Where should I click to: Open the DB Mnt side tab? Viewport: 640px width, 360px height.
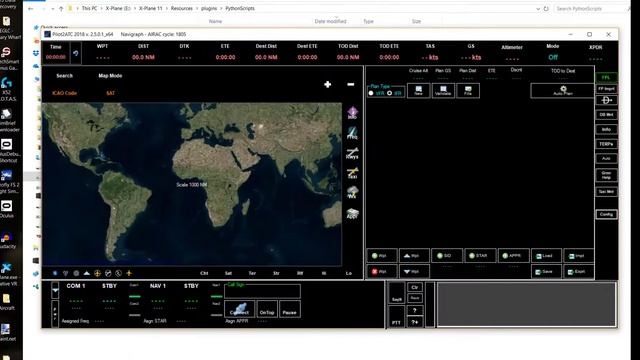pos(606,115)
